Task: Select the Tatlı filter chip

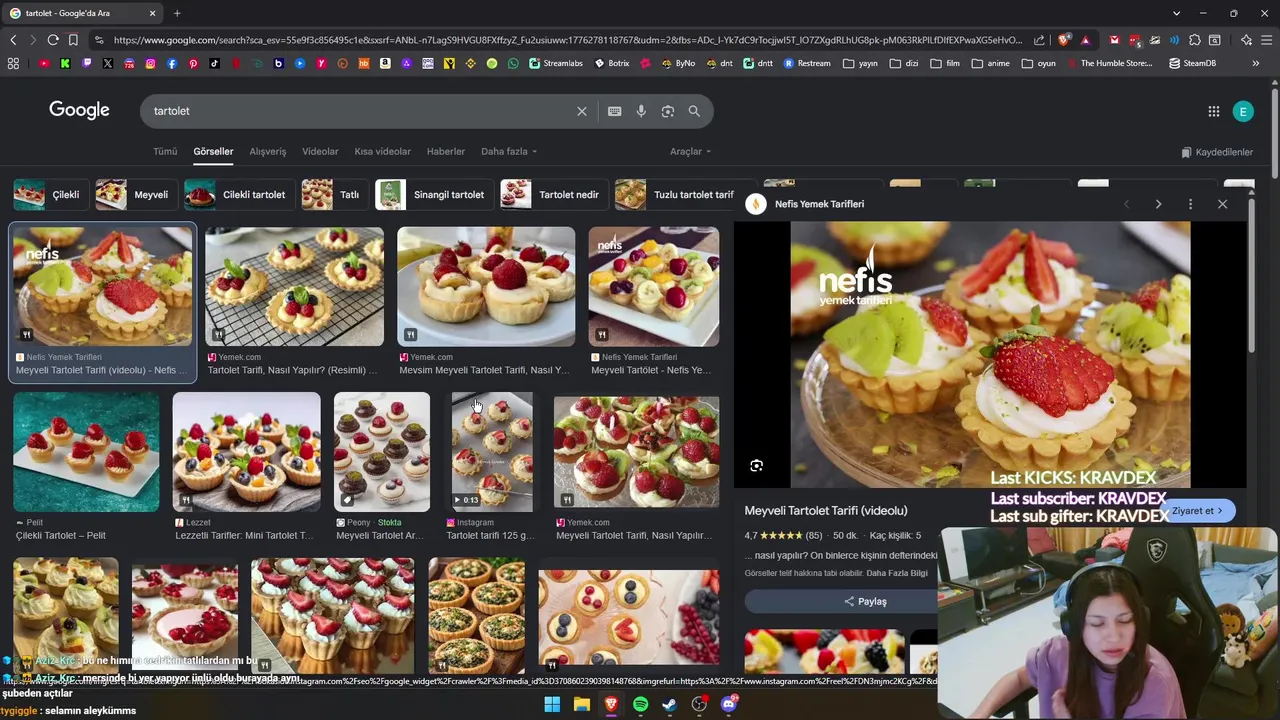Action: tap(333, 194)
